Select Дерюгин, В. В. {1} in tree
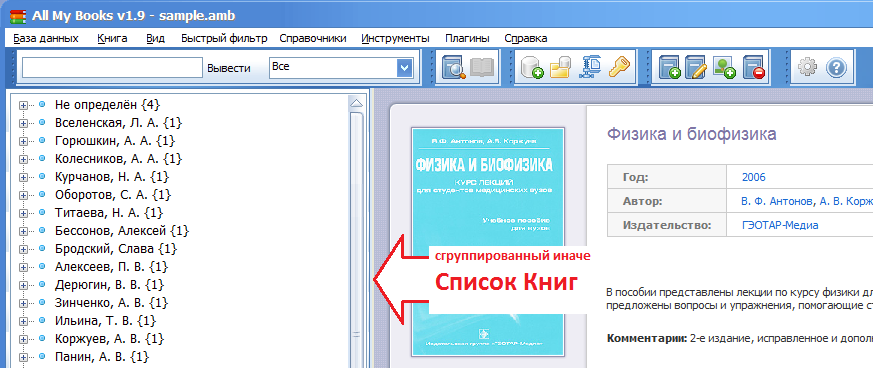The image size is (873, 368). 109,285
